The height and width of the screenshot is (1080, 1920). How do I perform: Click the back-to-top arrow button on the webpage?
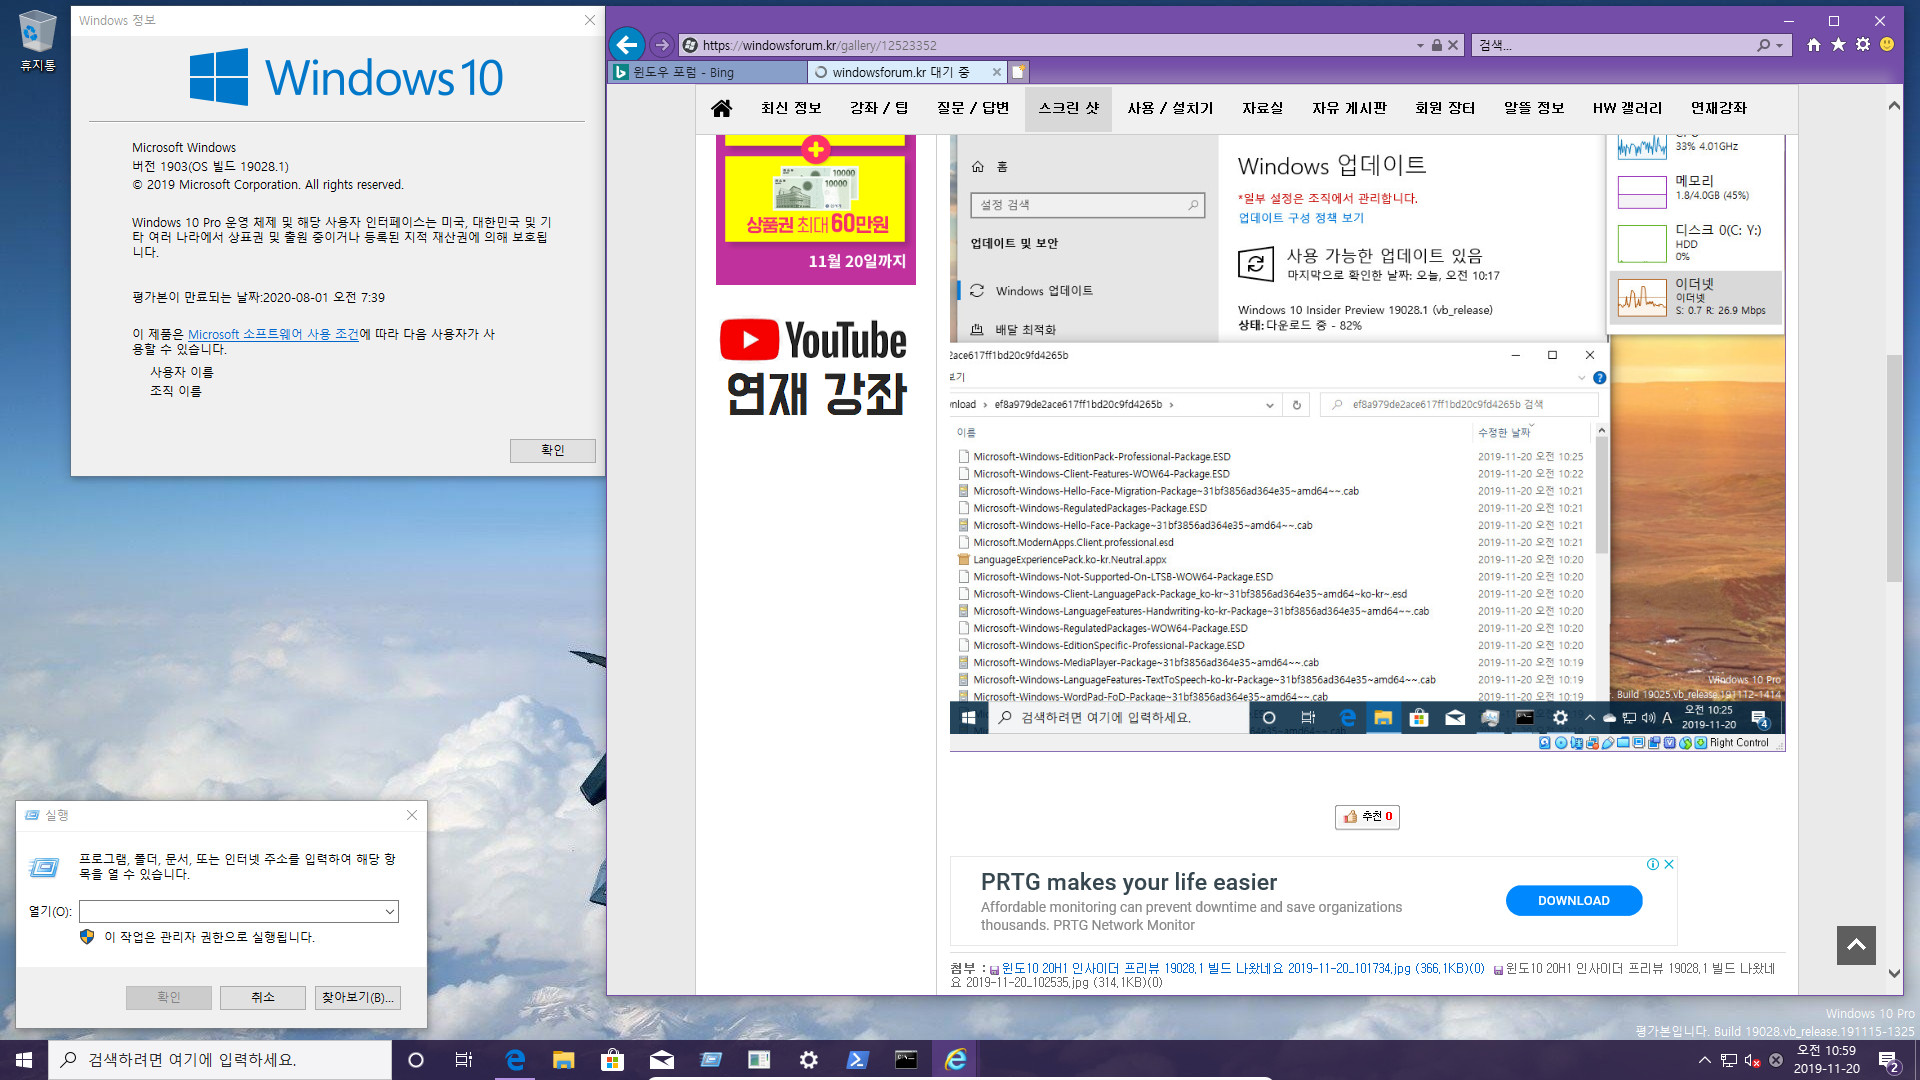pos(1856,945)
